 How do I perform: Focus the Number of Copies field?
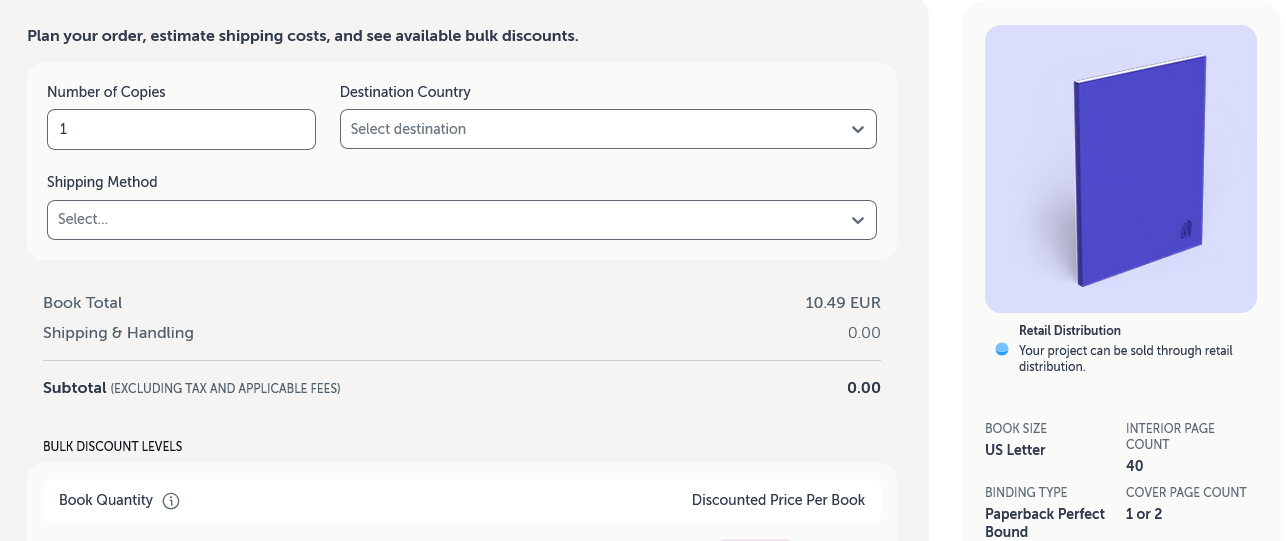coord(181,130)
